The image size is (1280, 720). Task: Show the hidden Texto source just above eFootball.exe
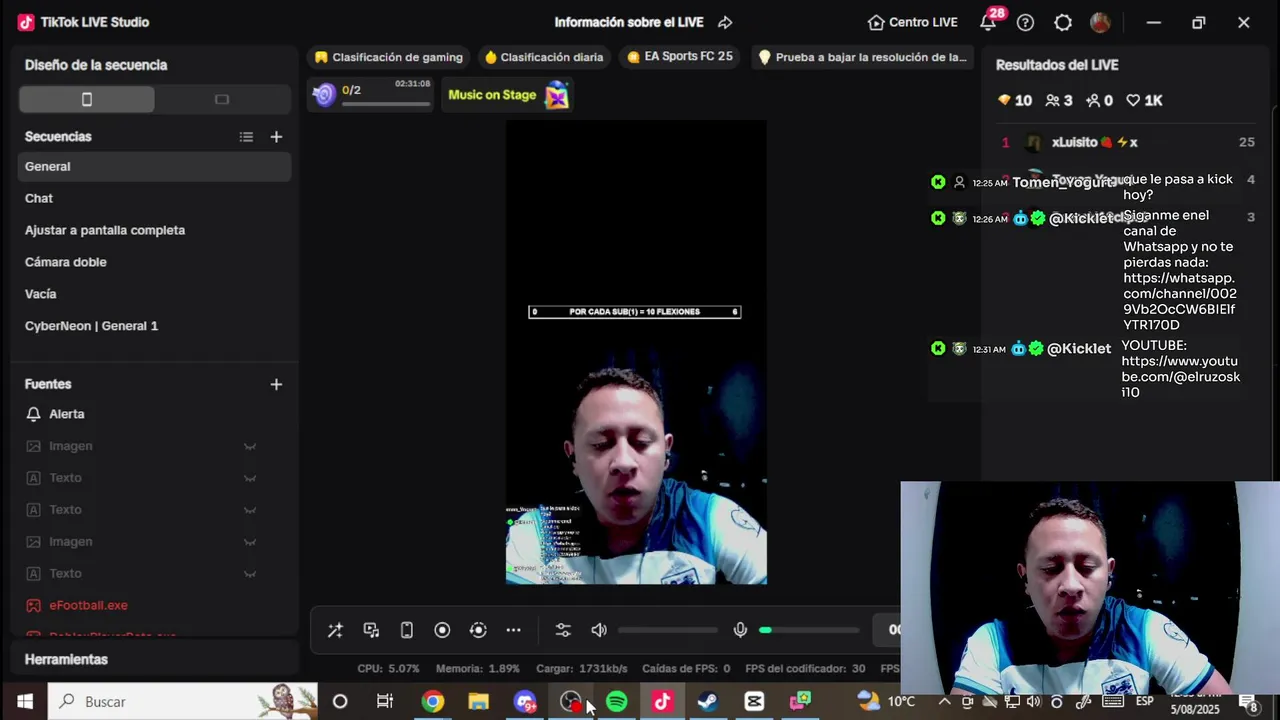[250, 574]
